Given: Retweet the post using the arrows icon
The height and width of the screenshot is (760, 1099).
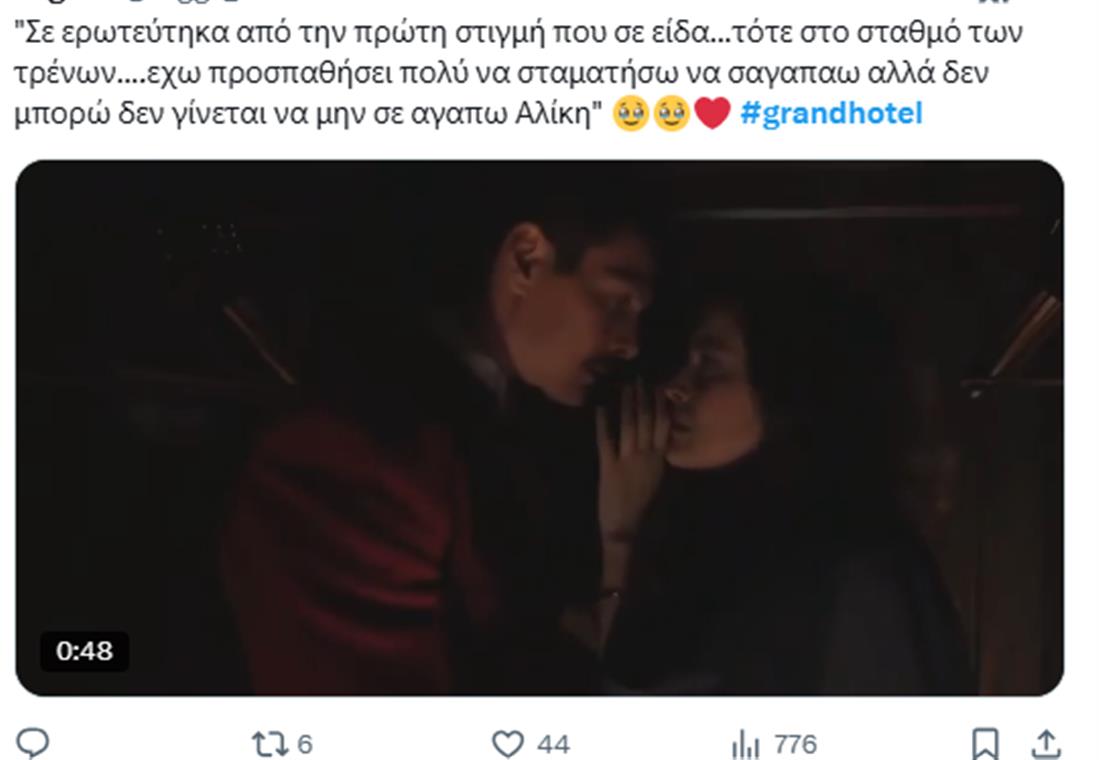Looking at the screenshot, I should 269,744.
